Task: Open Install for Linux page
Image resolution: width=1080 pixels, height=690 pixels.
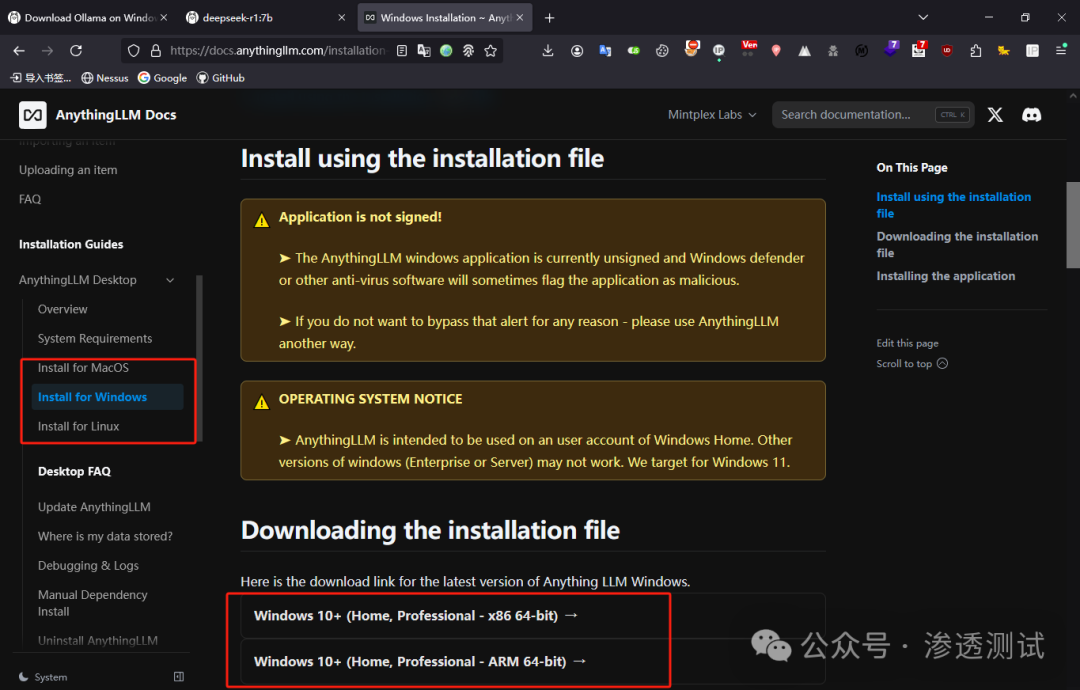Action: [x=79, y=426]
